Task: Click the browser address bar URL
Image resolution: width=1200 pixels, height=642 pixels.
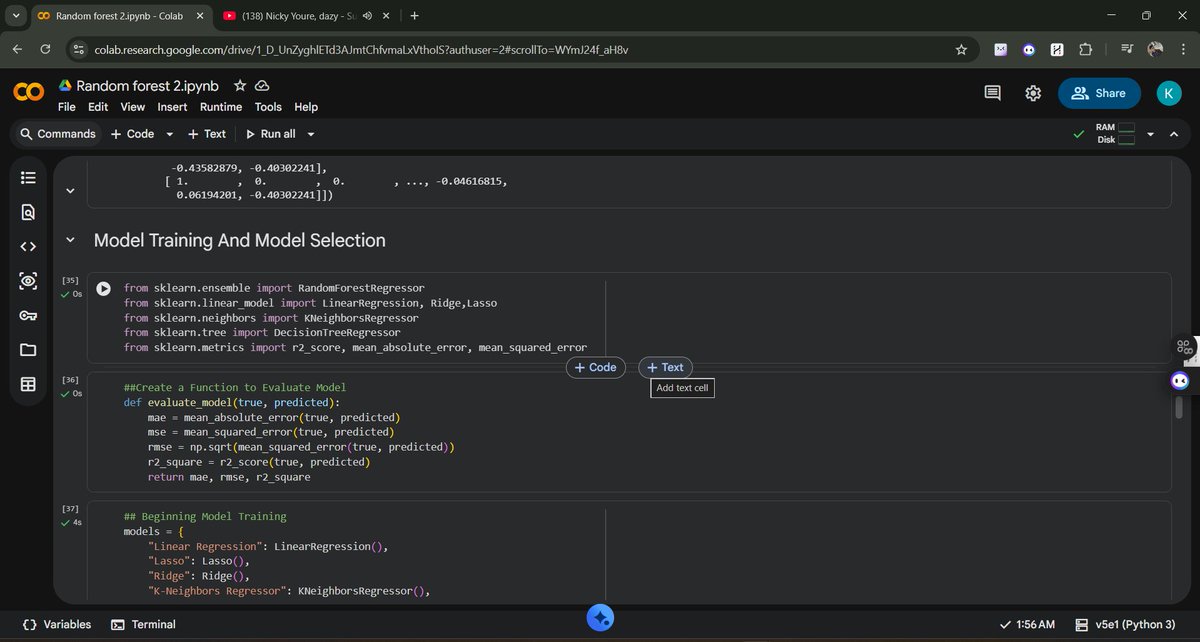Action: pos(361,49)
